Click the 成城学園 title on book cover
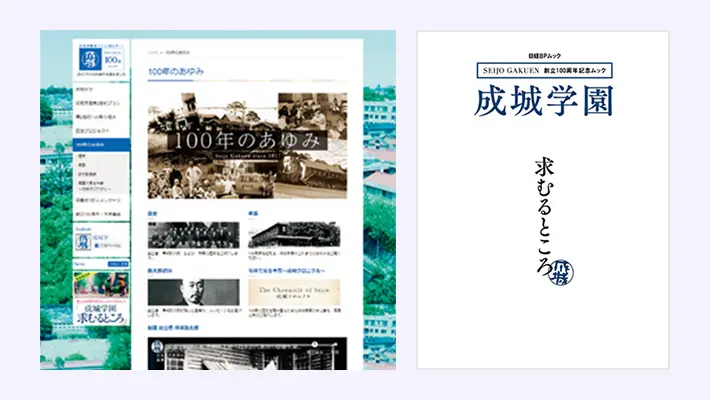710x400 pixels. point(543,101)
